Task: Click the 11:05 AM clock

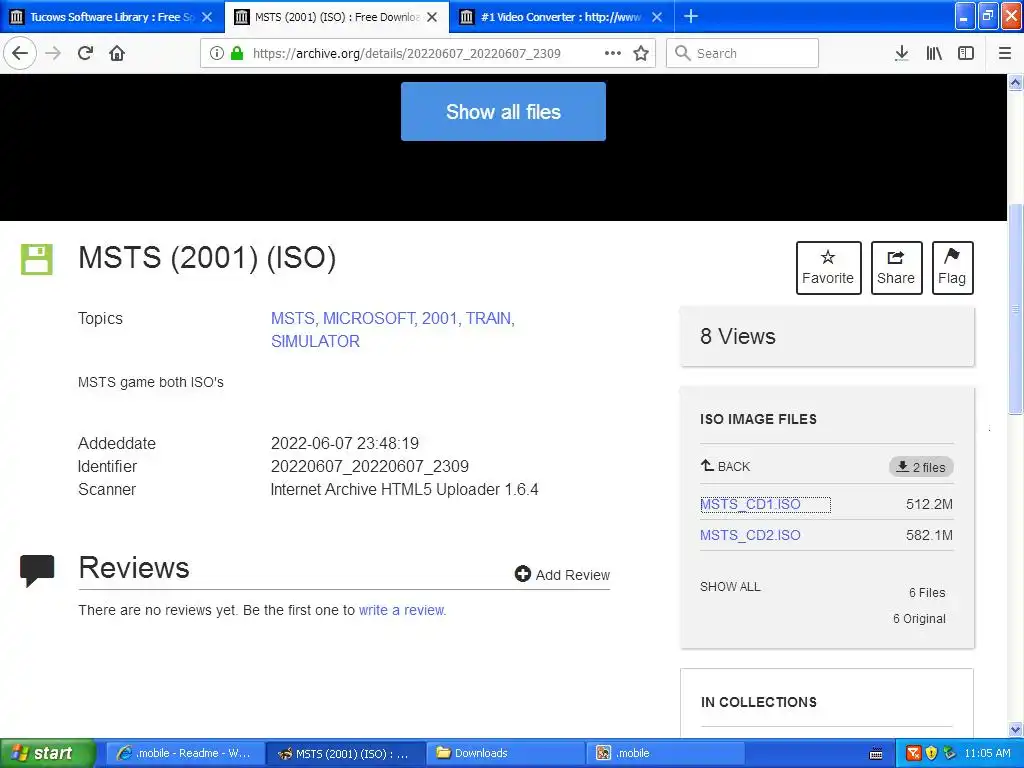Action: coord(987,753)
